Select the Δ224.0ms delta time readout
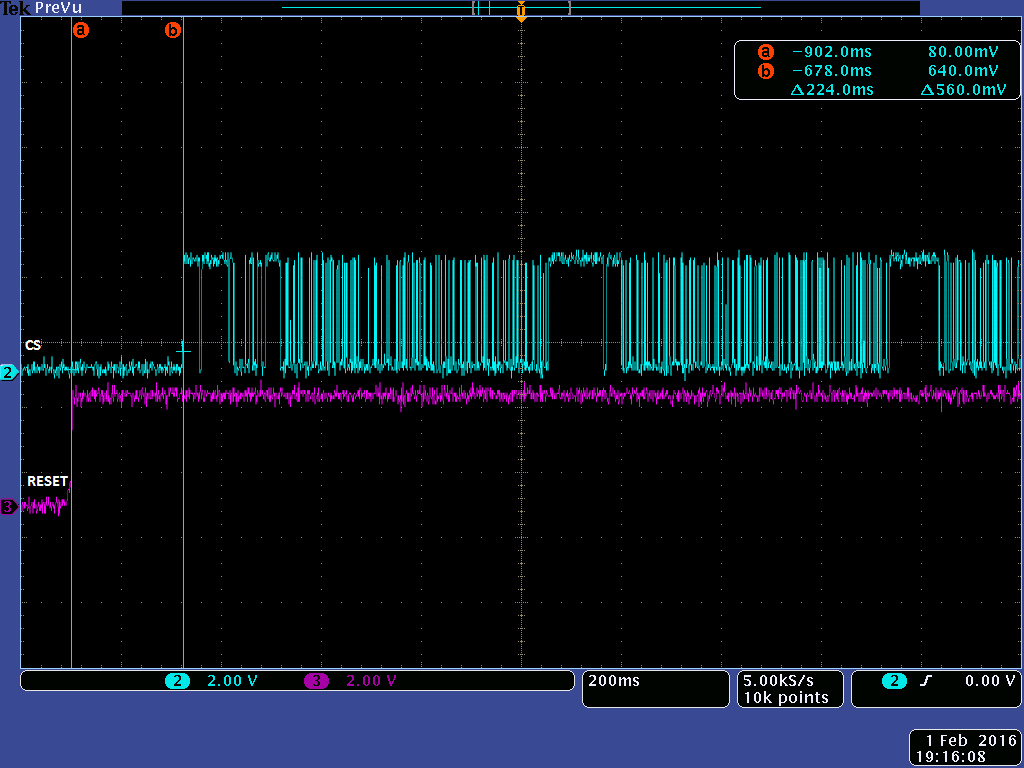This screenshot has width=1024, height=768. pos(831,89)
